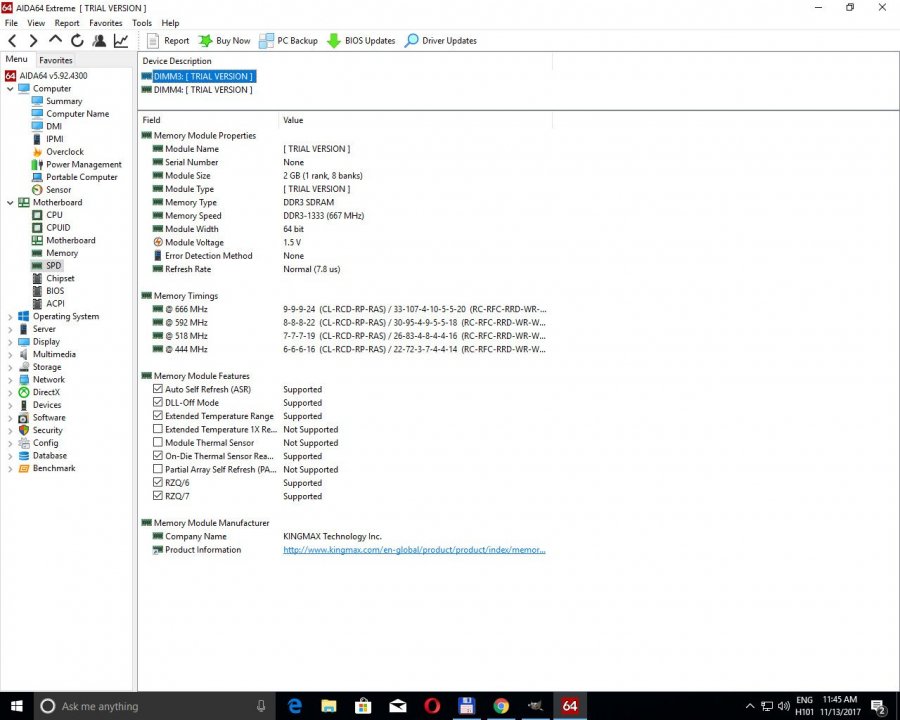The image size is (900, 720).
Task: Toggle On-Die Thermal Sensor Readout checkbox
Action: (x=158, y=455)
